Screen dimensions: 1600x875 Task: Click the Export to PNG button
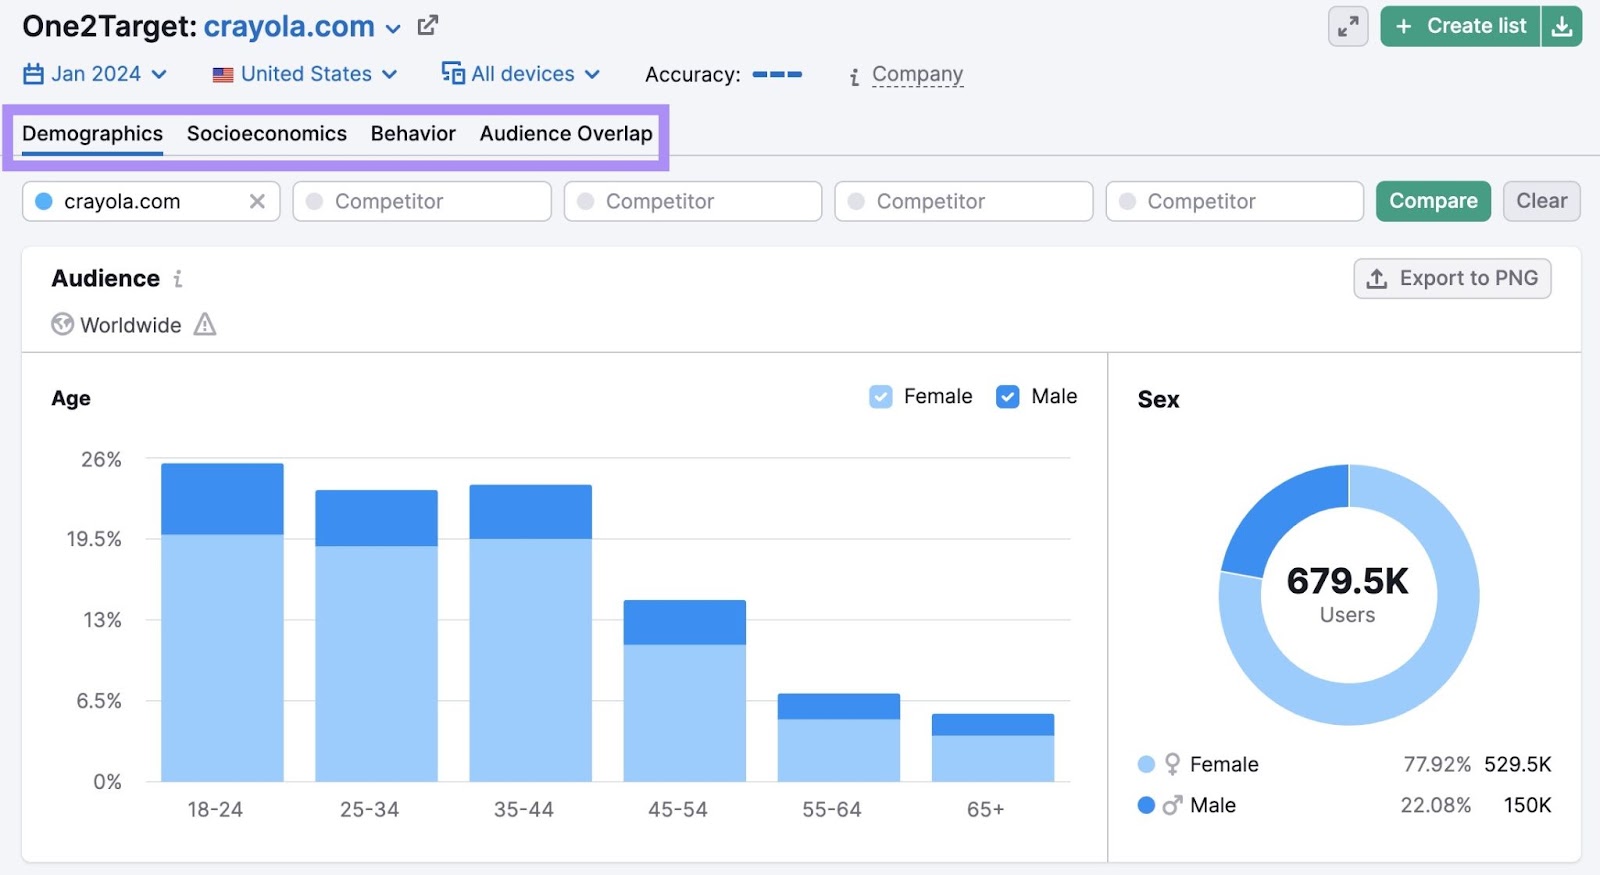(1452, 279)
